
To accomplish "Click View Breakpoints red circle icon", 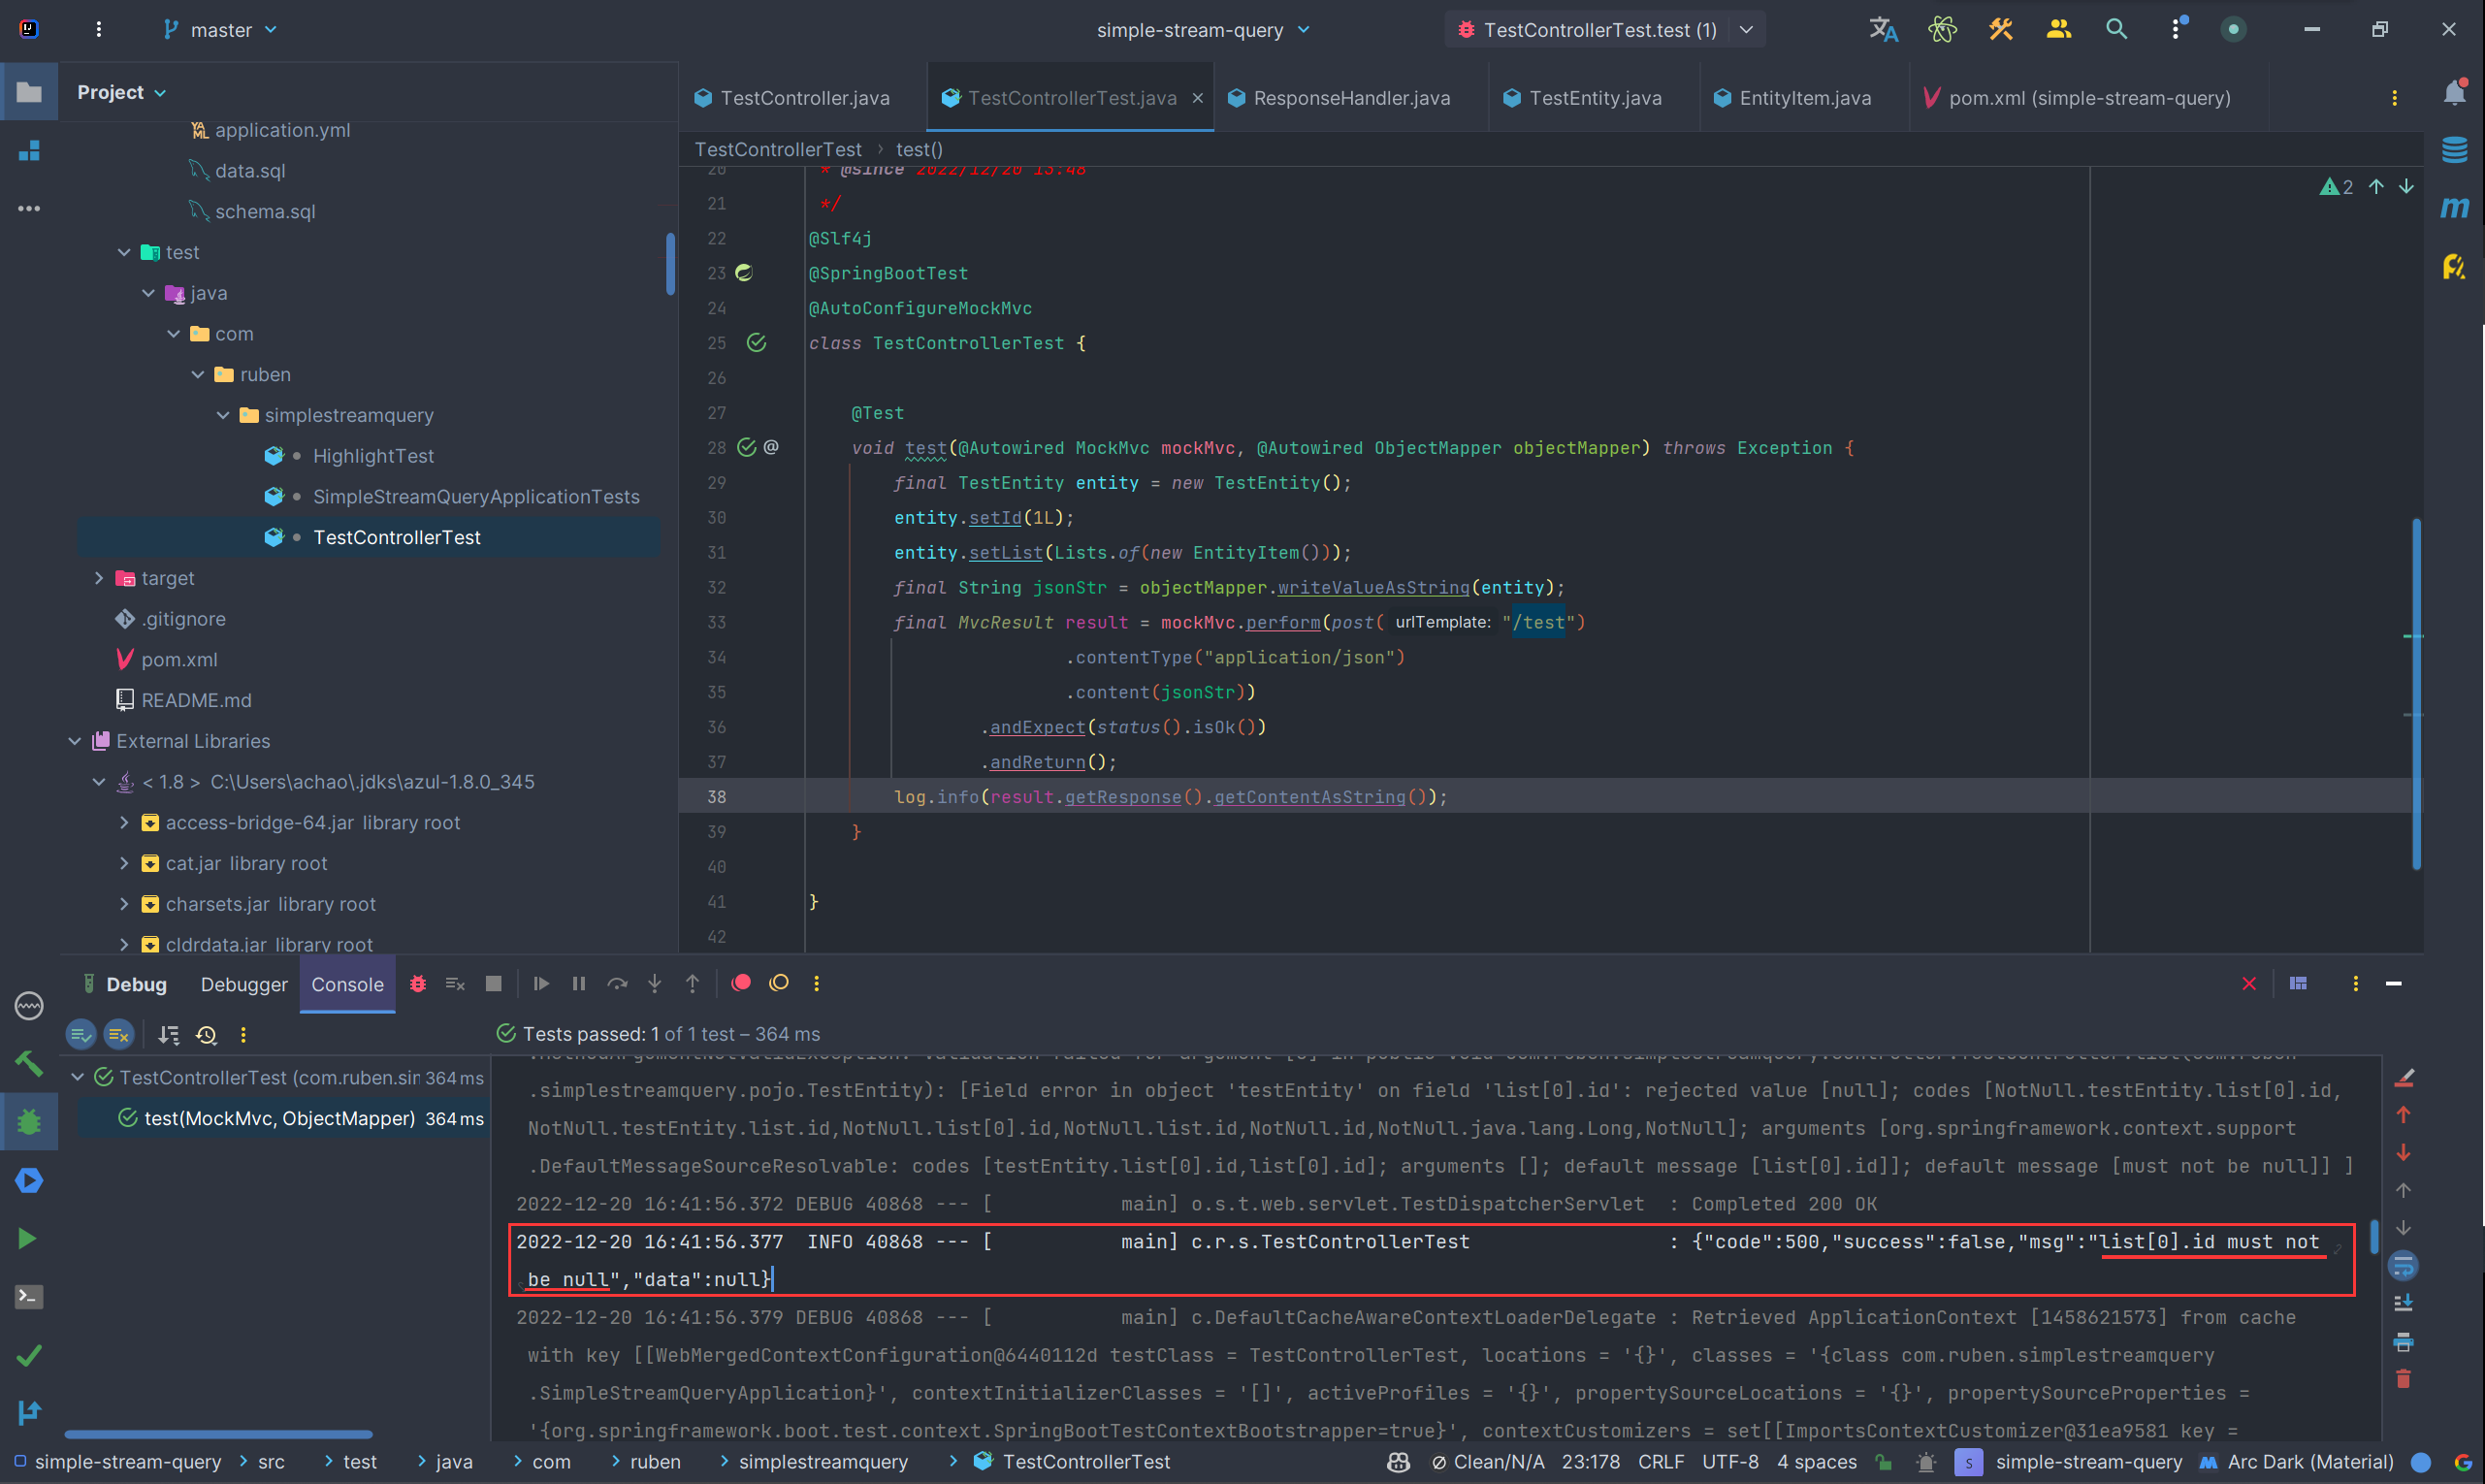I will tap(741, 983).
